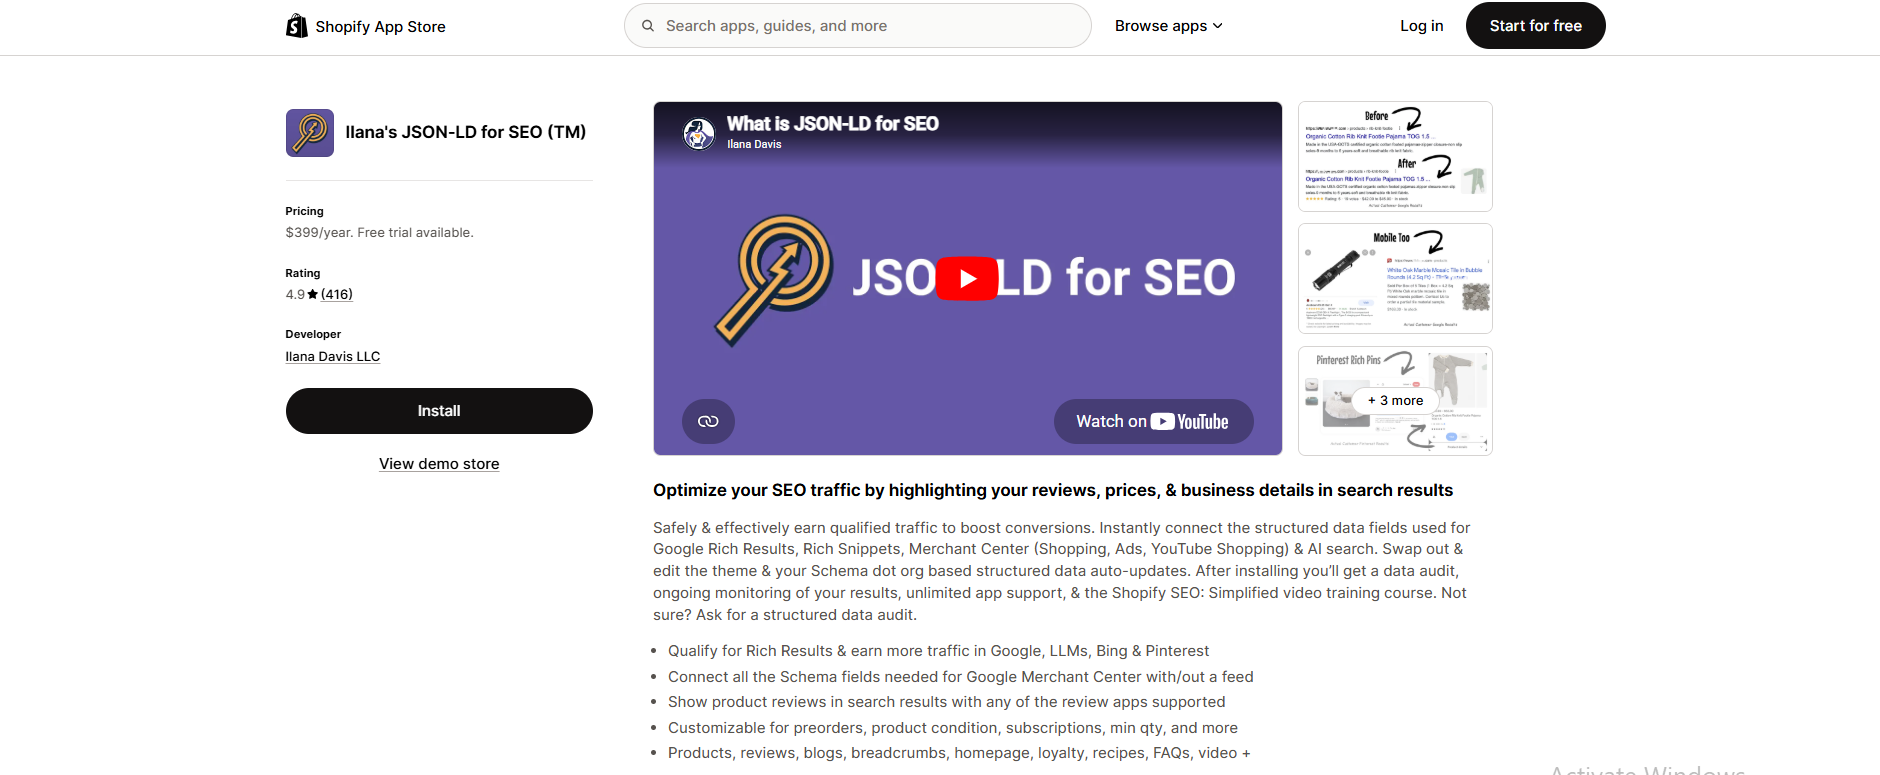Image resolution: width=1880 pixels, height=775 pixels.
Task: Click the Ilana Davis channel avatar
Action: point(699,133)
